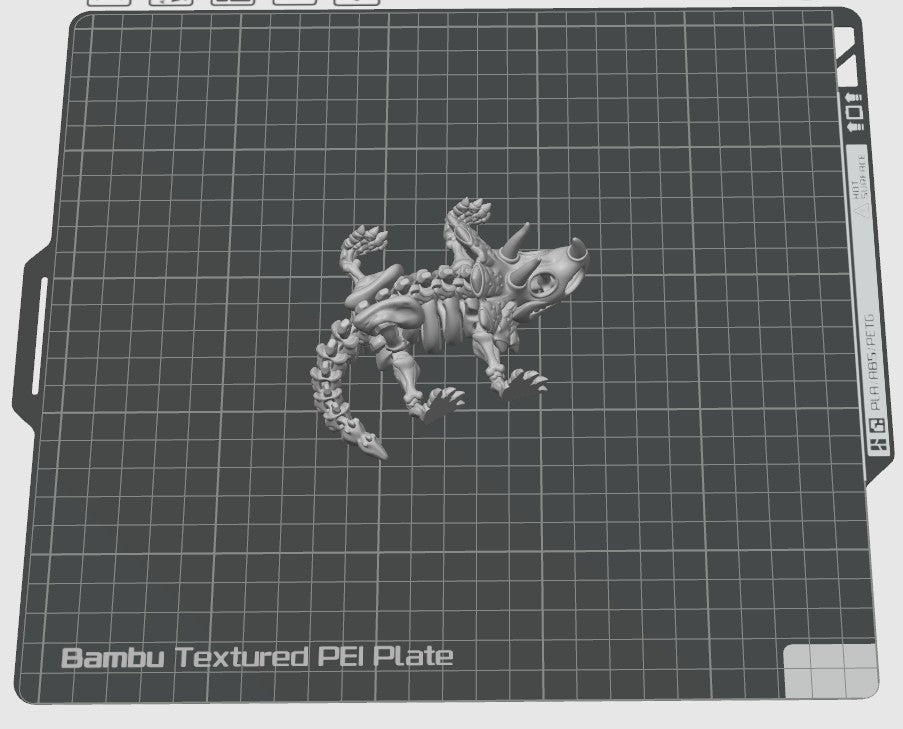Click the third partially visible toolbar button at top
This screenshot has height=729, width=903.
(232, 2)
